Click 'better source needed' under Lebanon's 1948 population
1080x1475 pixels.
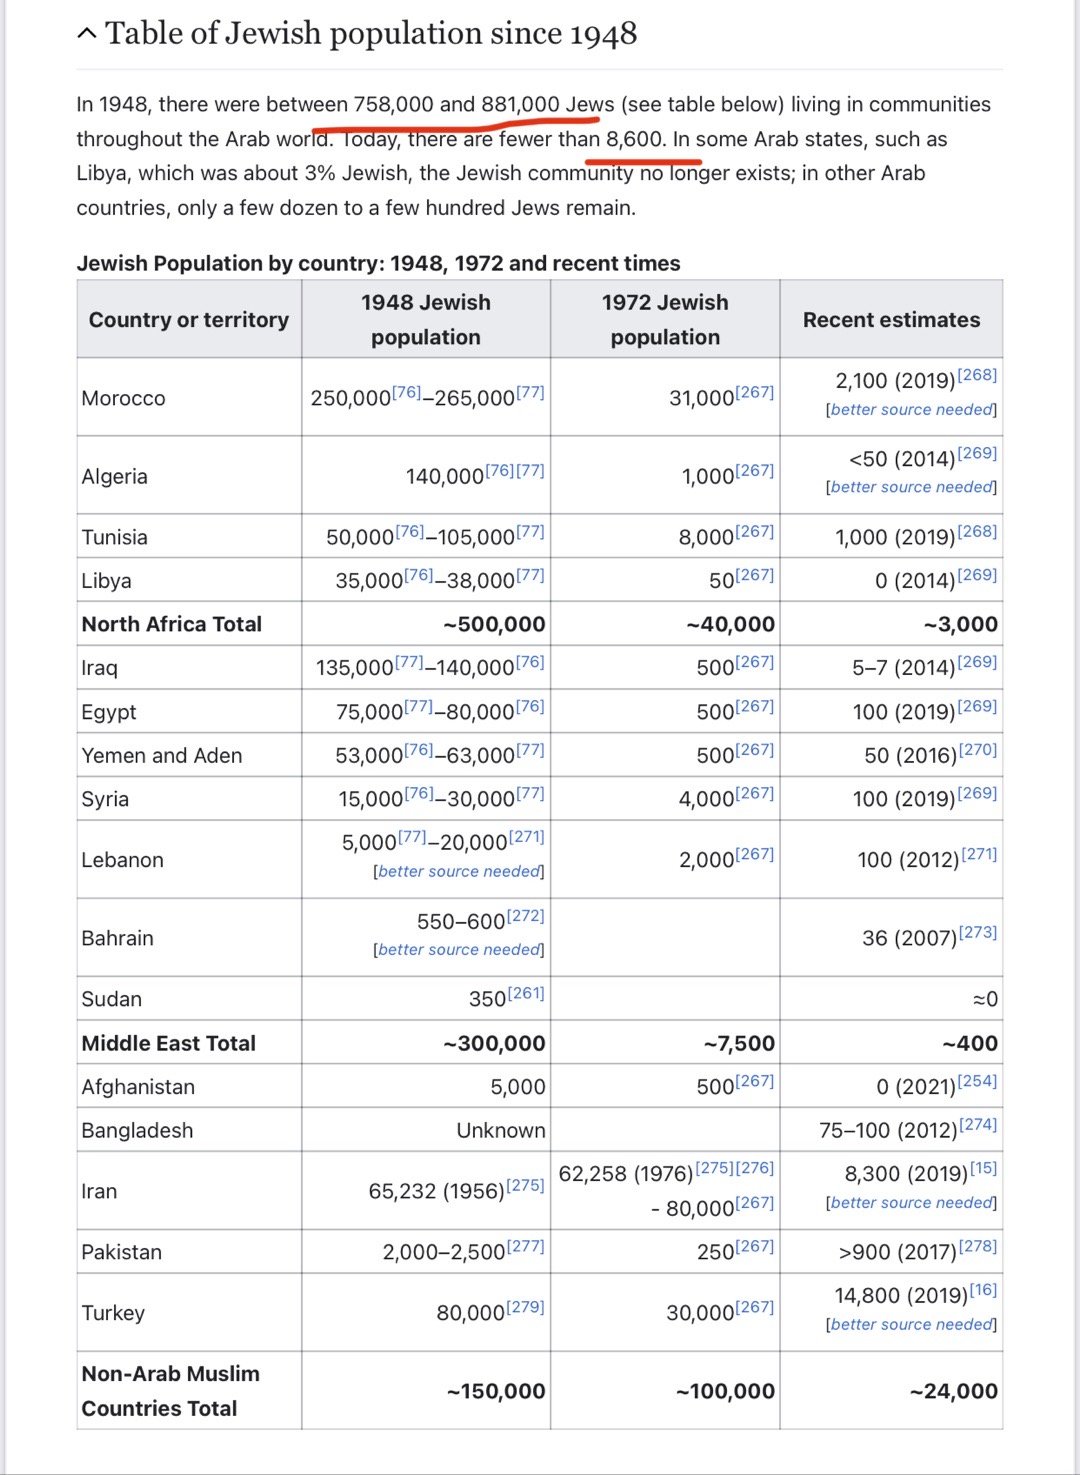459,872
